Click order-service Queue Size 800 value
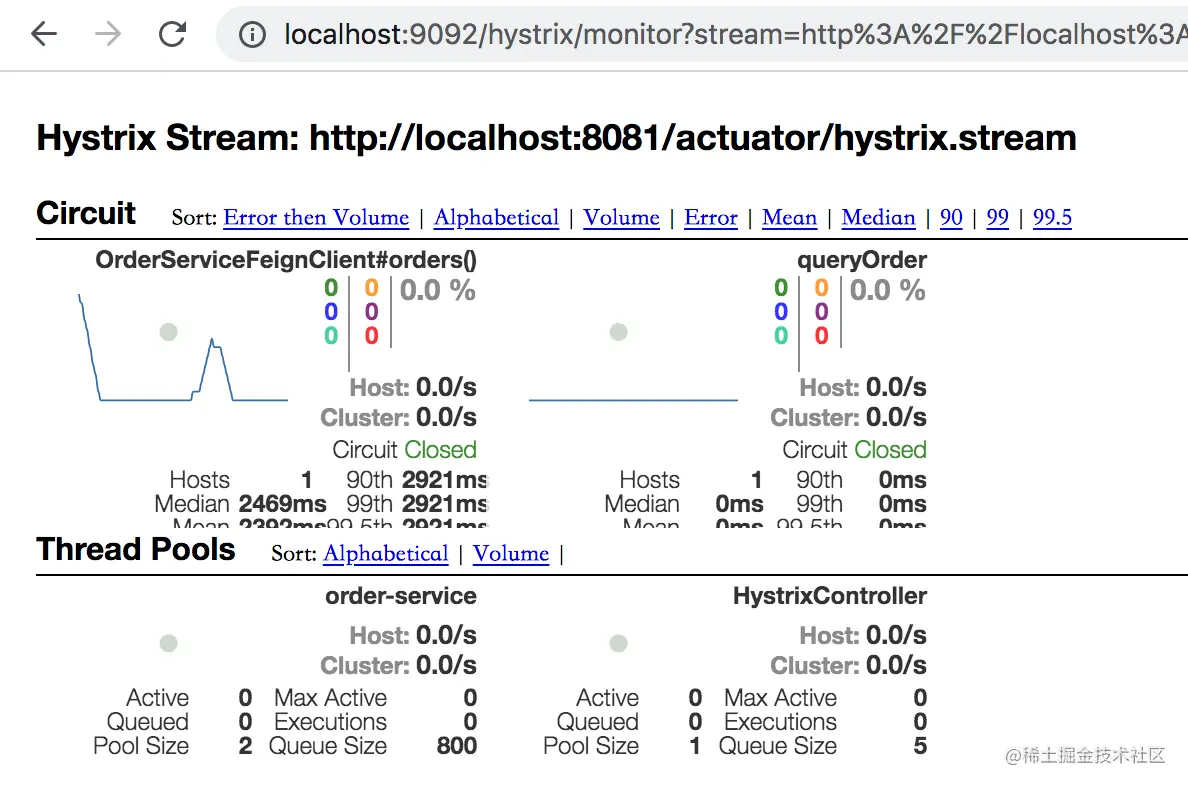The height and width of the screenshot is (788, 1188). (x=457, y=746)
